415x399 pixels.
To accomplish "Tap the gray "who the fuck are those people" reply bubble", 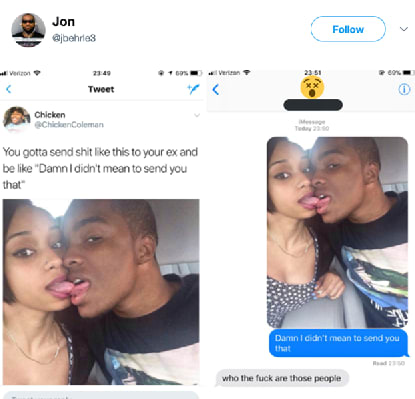I will [x=282, y=378].
